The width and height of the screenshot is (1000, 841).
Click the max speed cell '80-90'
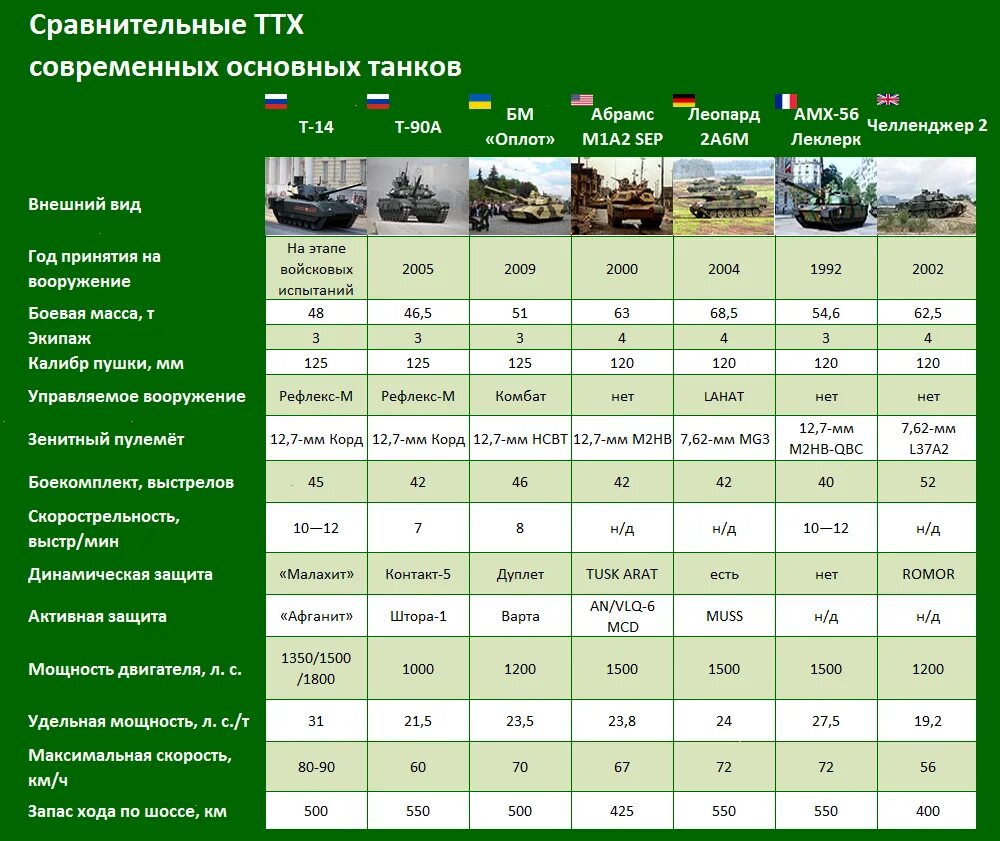click(316, 767)
